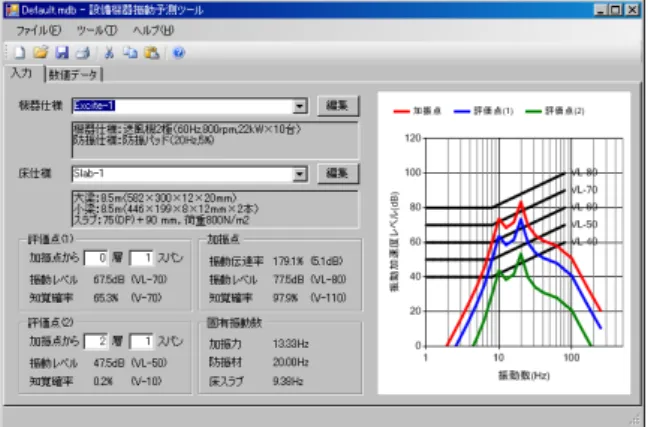Viewport: 648px width, 427px height.
Task: Open help via blue question icon
Action: (x=179, y=52)
